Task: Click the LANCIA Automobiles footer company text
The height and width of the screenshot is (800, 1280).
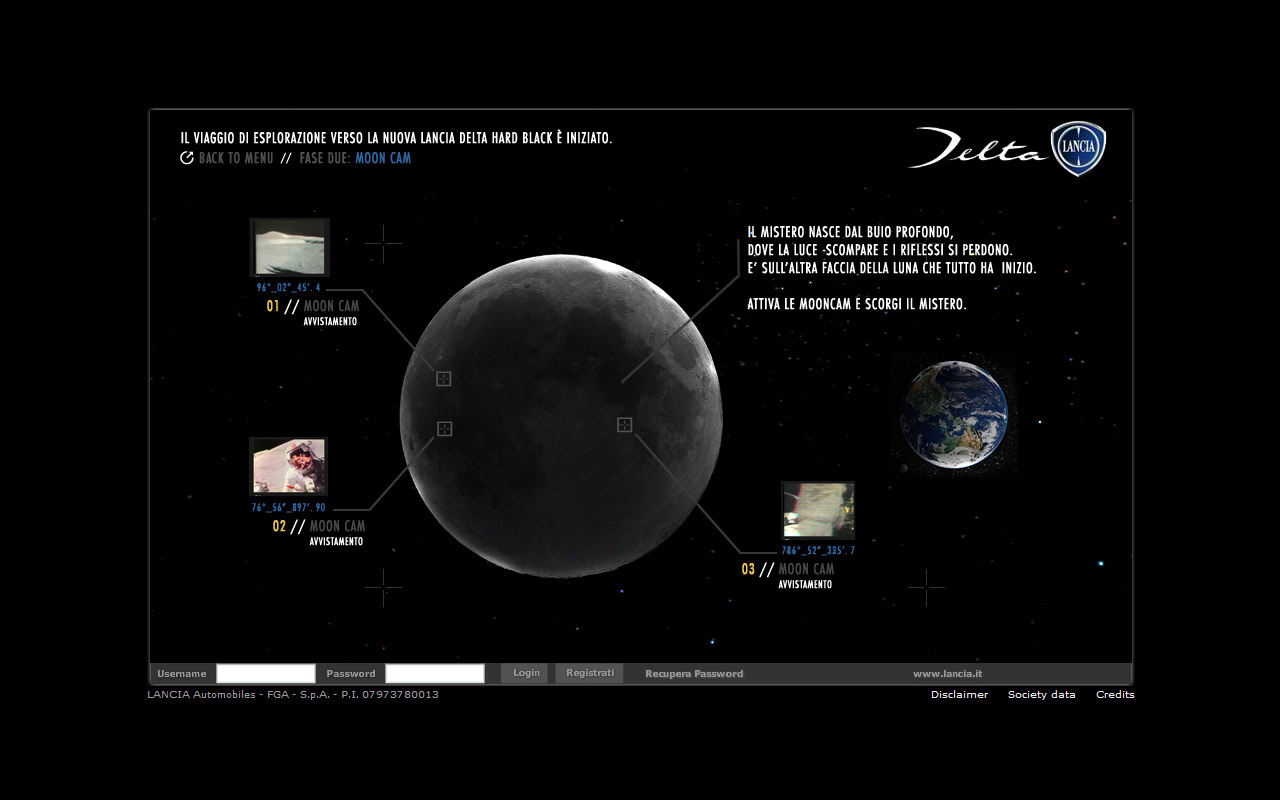Action: coord(293,694)
